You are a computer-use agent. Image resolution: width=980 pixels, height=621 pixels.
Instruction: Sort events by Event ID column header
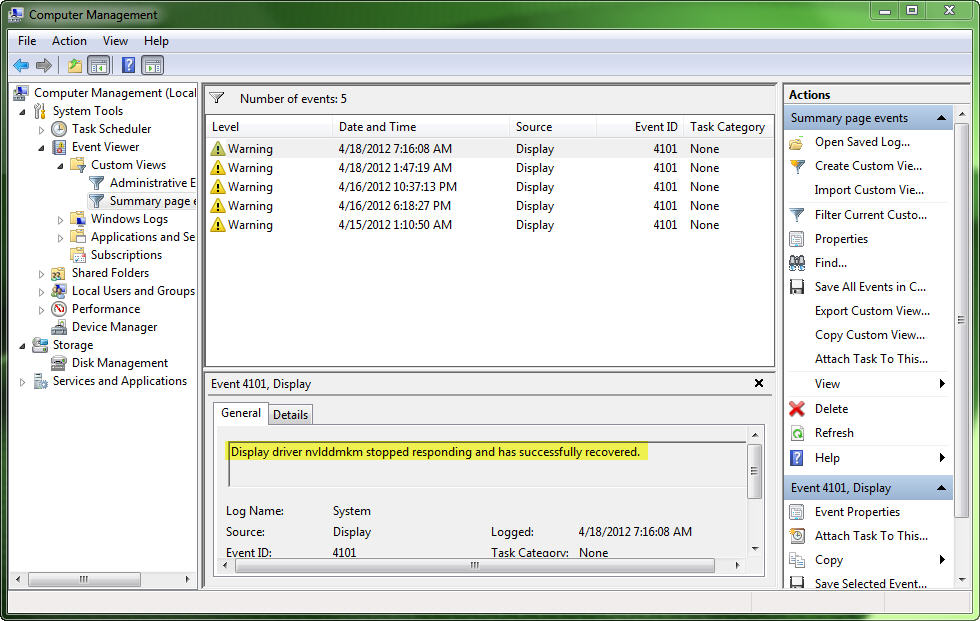(x=640, y=127)
